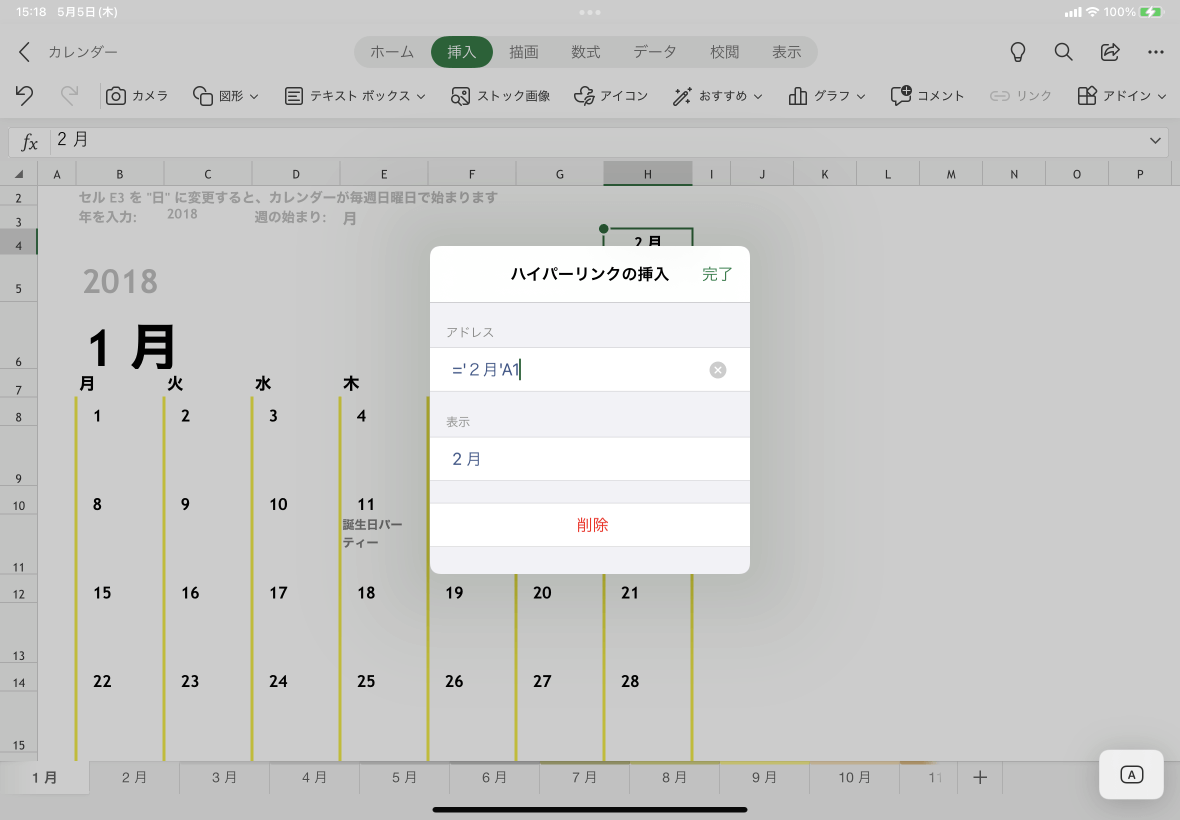The image size is (1180, 820).
Task: Tap the keyboard A toggle button
Action: [1131, 775]
